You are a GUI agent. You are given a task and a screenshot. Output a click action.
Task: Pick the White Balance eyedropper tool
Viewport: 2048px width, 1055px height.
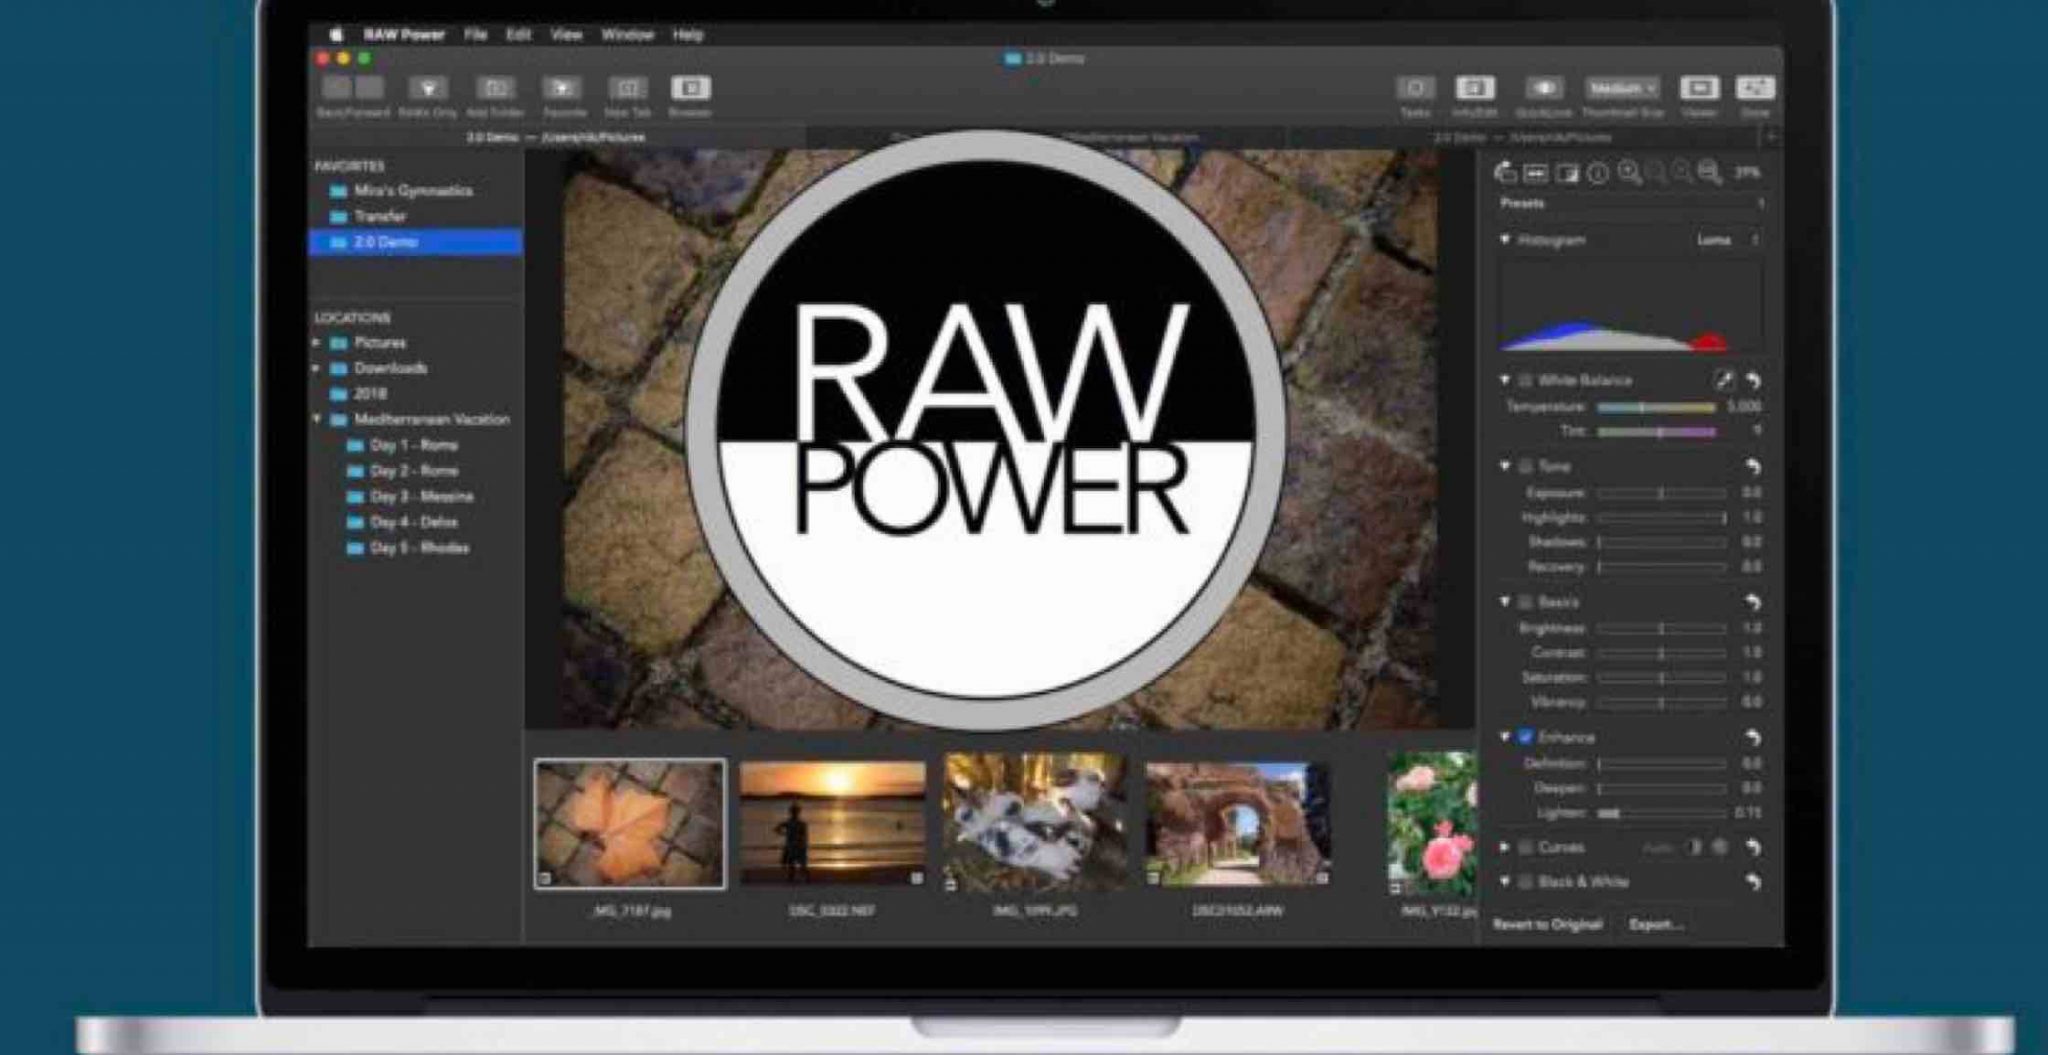click(x=1723, y=380)
